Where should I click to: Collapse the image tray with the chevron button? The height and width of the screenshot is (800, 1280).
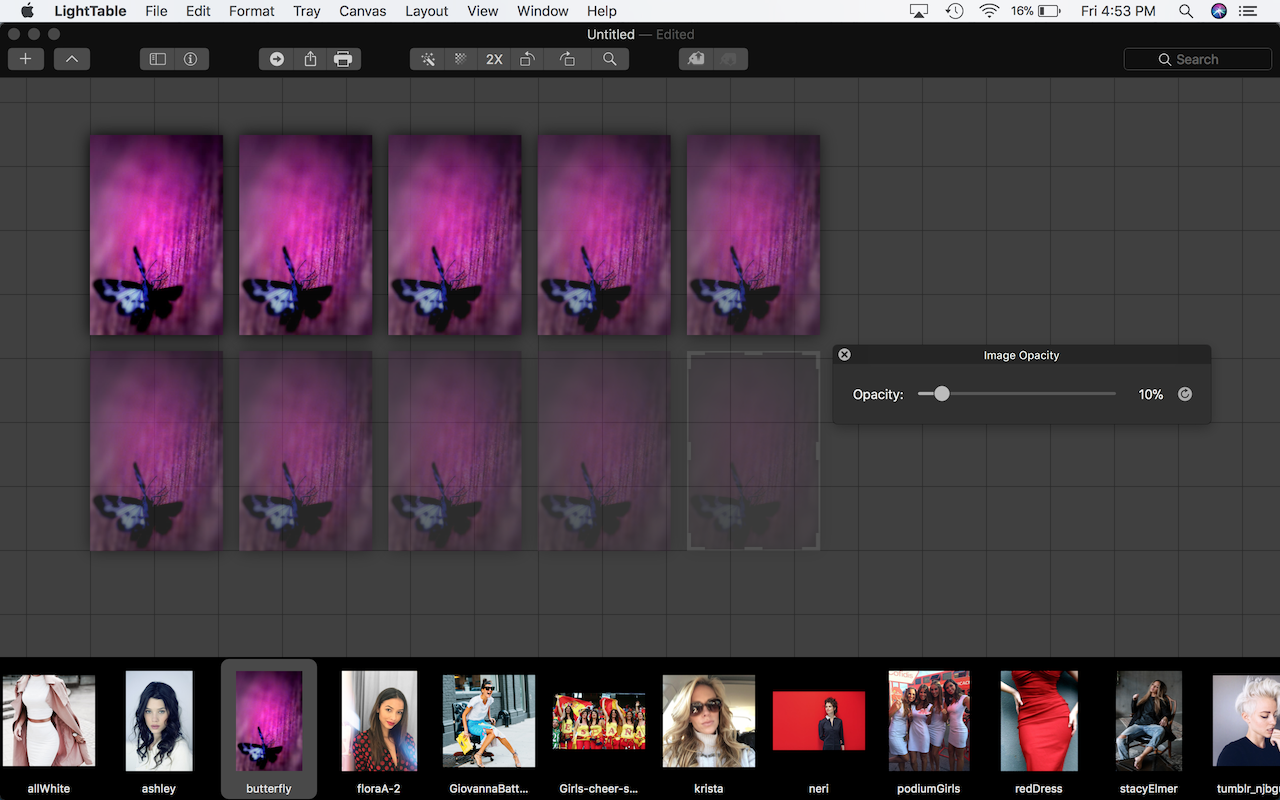point(72,59)
